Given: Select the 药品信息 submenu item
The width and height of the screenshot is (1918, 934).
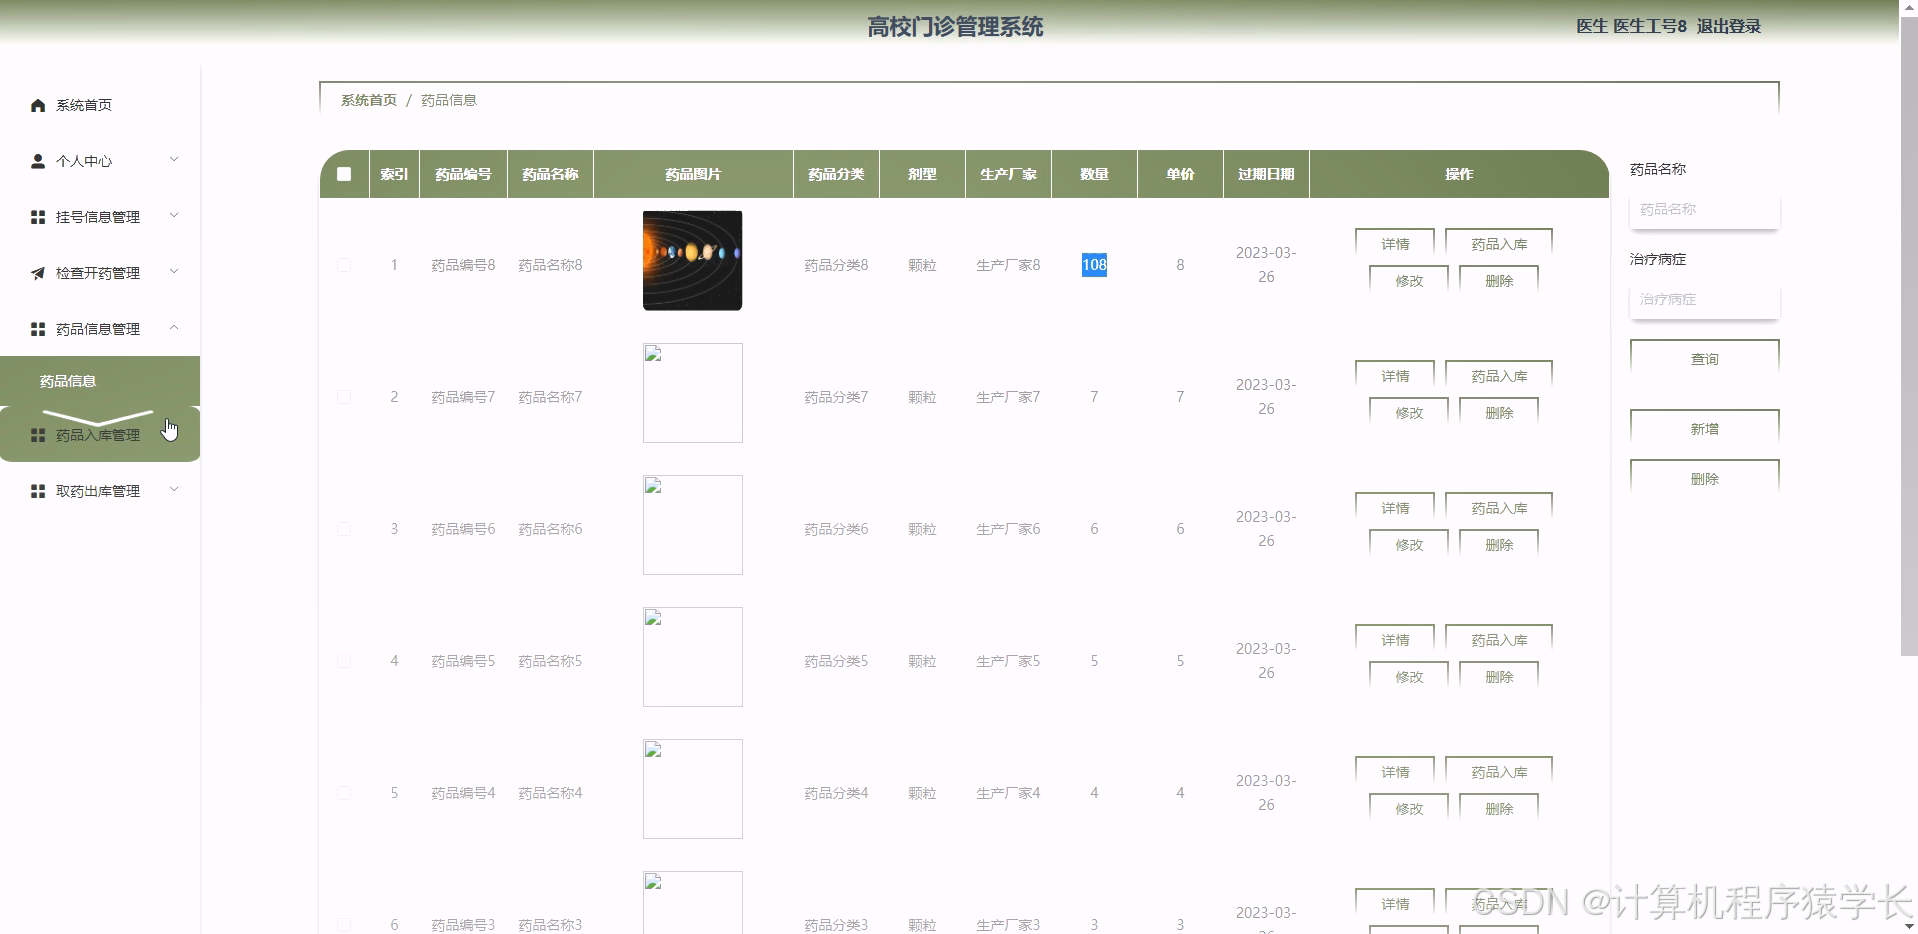Looking at the screenshot, I should pyautogui.click(x=100, y=381).
